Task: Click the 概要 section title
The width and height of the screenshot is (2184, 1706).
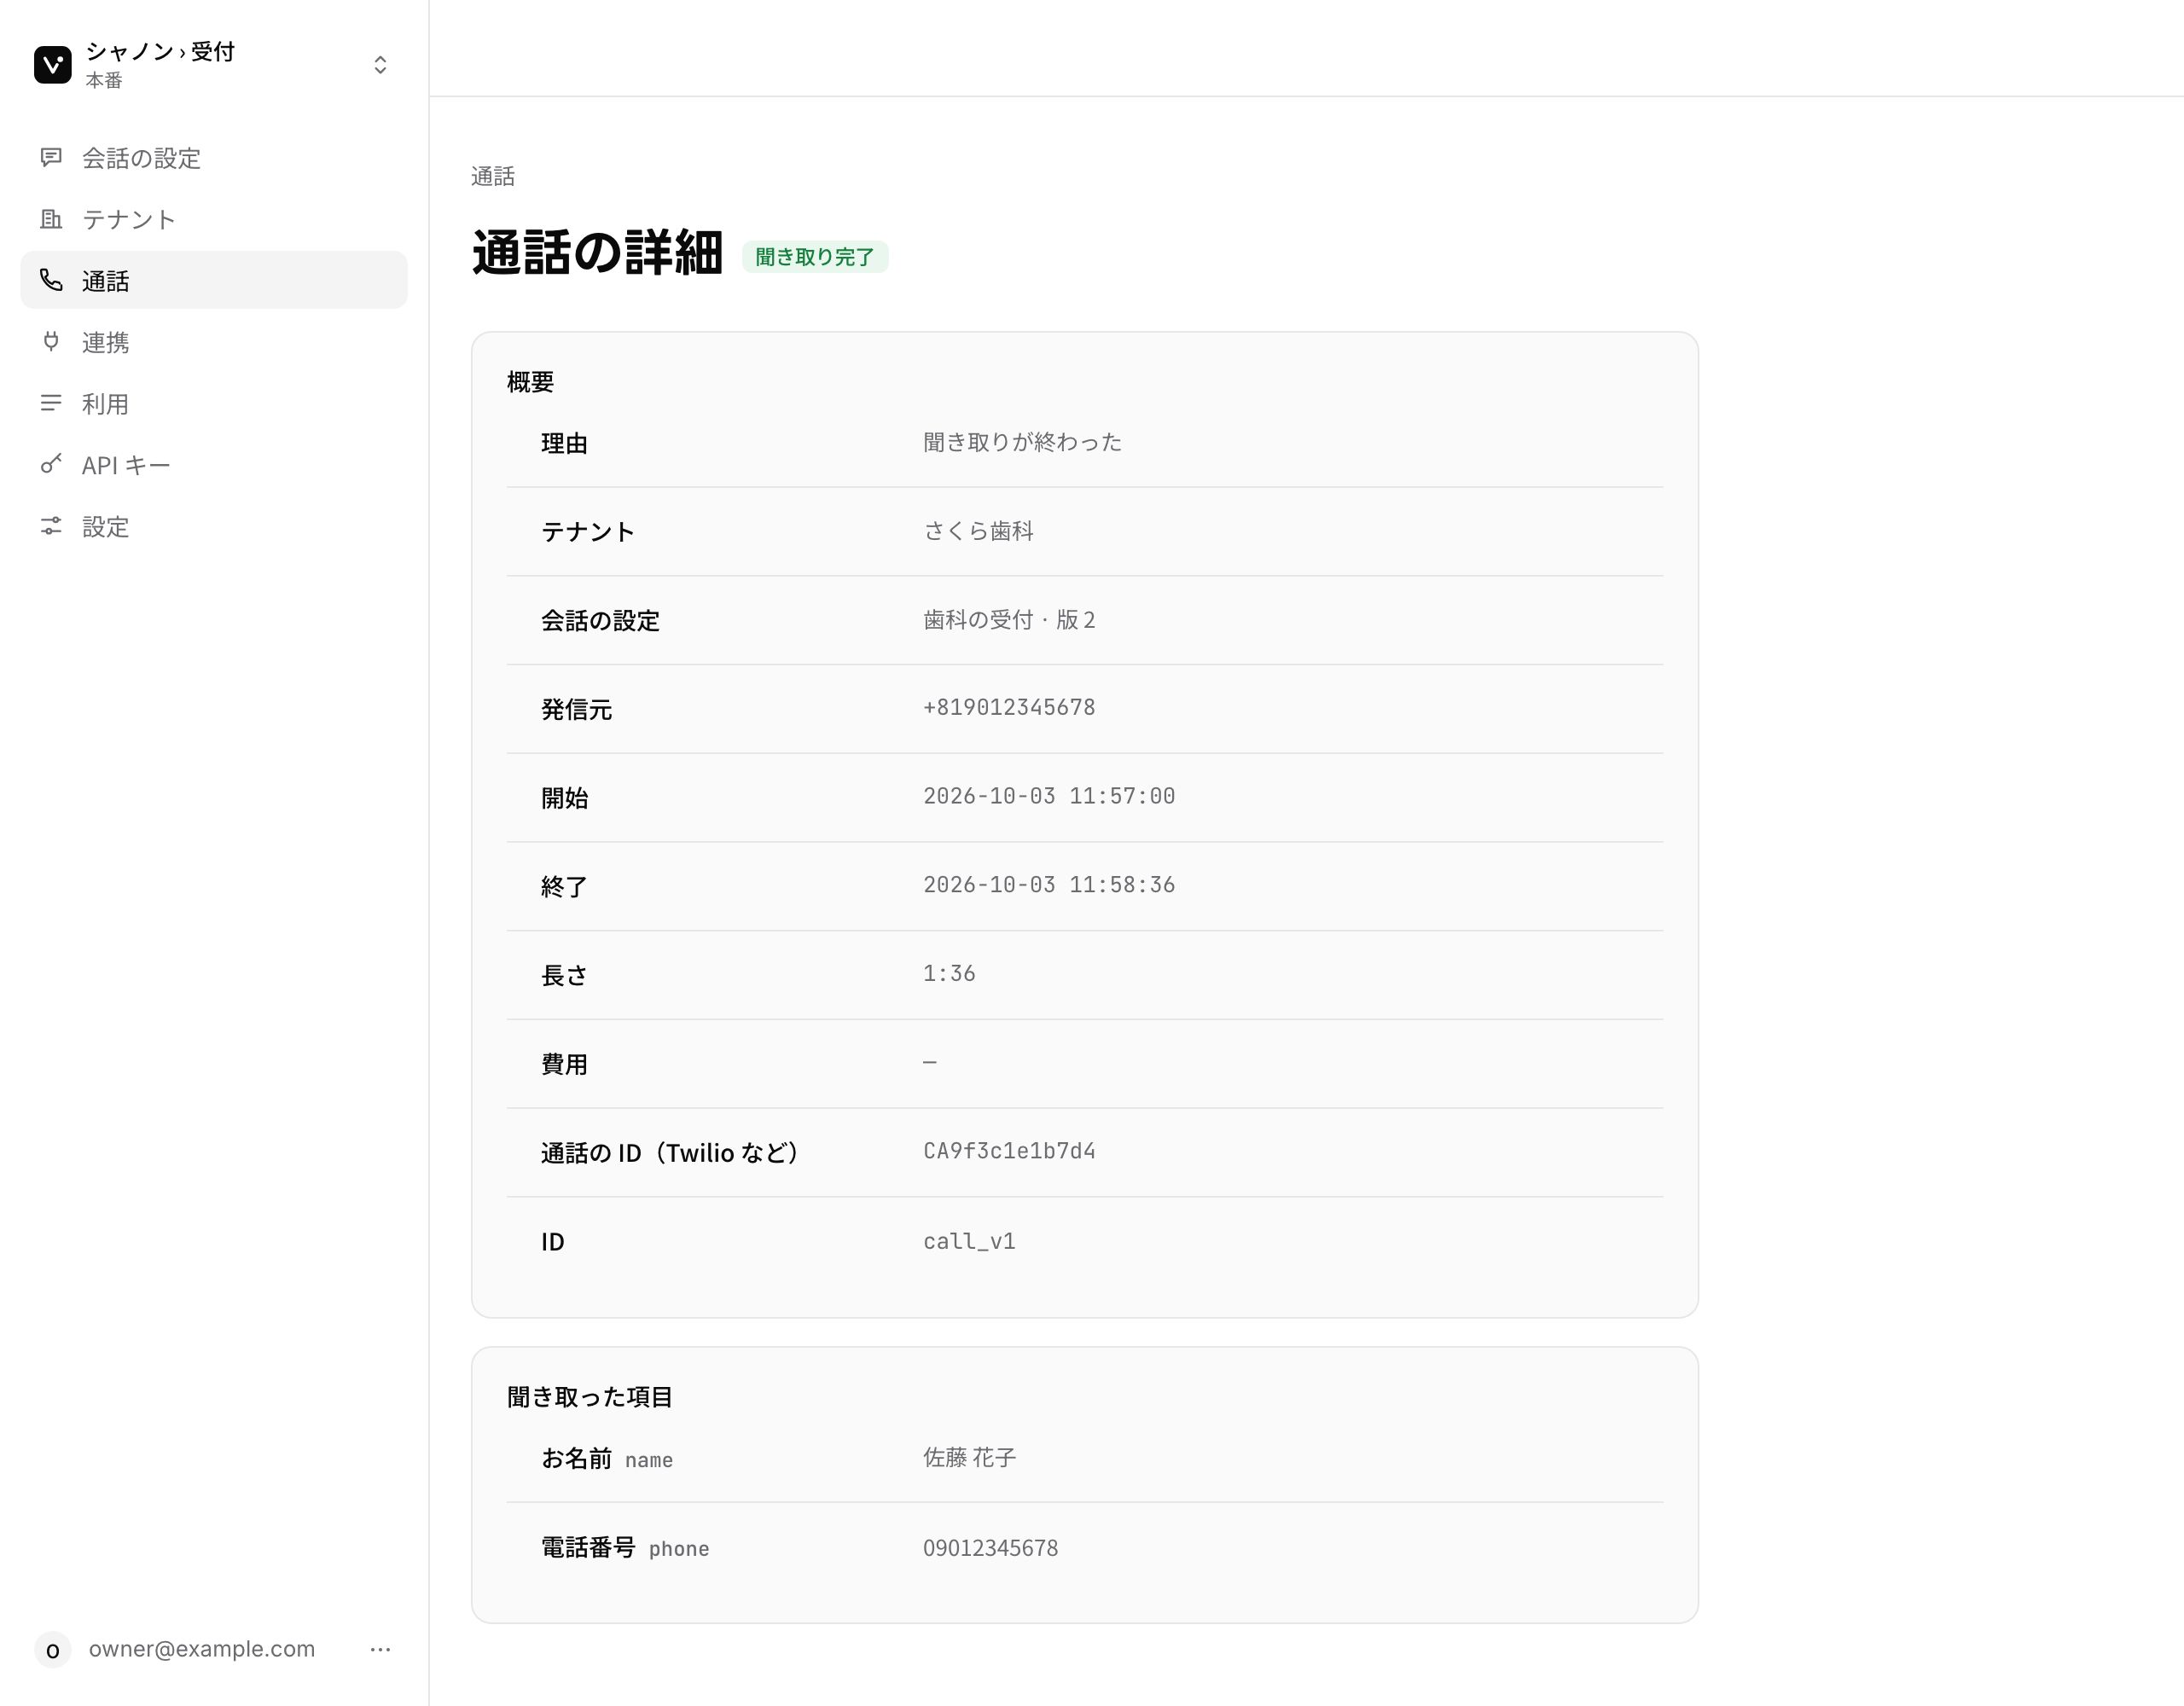Action: click(x=530, y=382)
